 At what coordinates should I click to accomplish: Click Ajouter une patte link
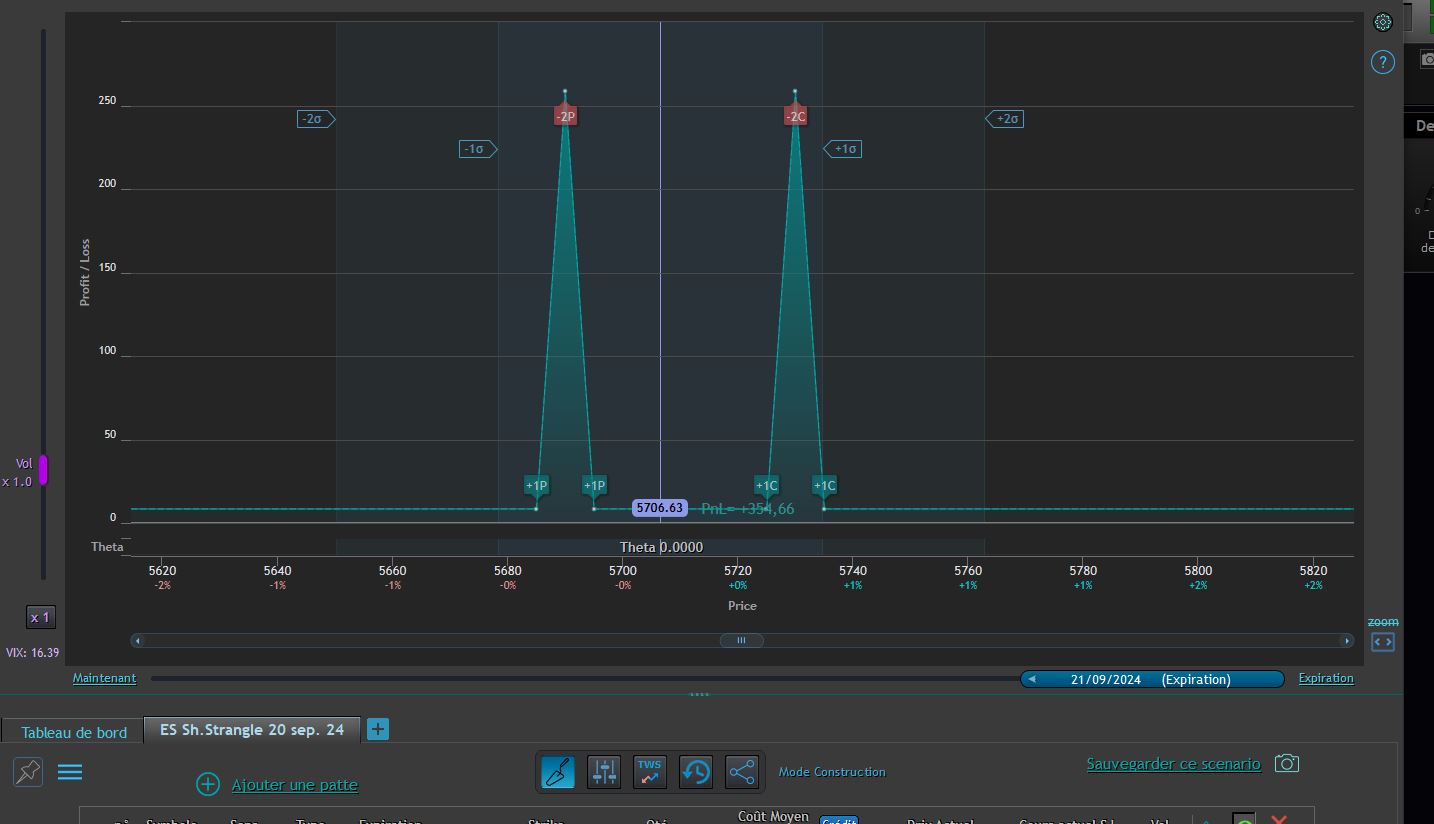click(294, 785)
